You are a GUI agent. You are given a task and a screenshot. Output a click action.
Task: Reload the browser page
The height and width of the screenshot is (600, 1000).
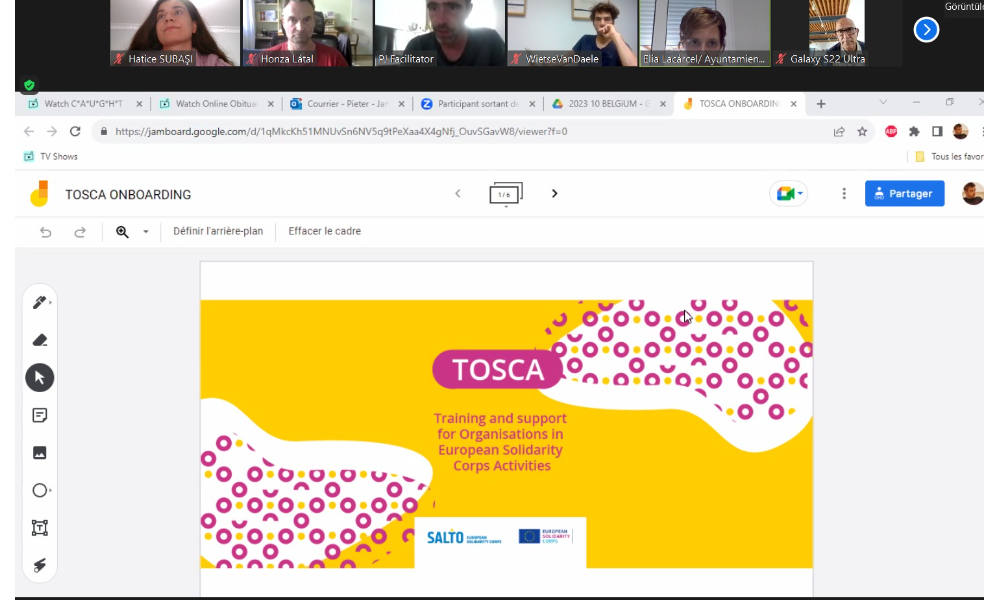click(x=75, y=131)
